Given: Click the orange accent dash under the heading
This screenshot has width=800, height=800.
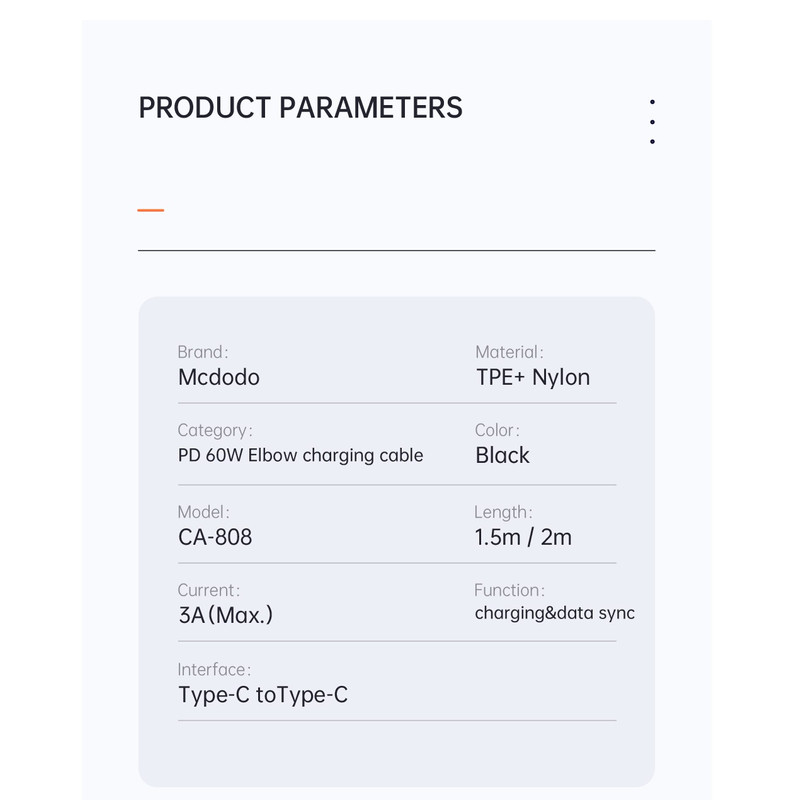Looking at the screenshot, I should pos(151,211).
